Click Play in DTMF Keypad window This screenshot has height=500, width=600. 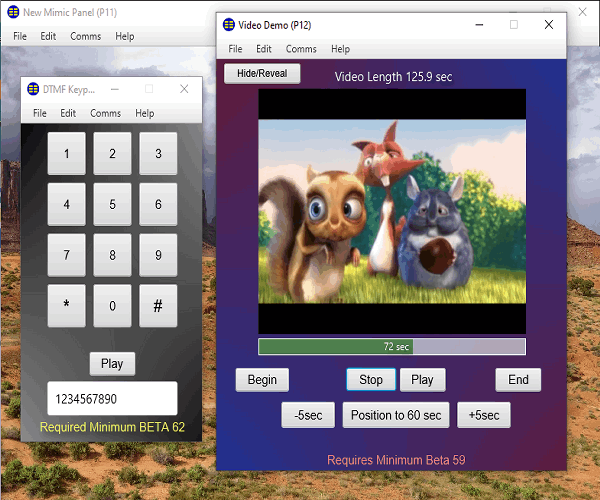pos(112,363)
